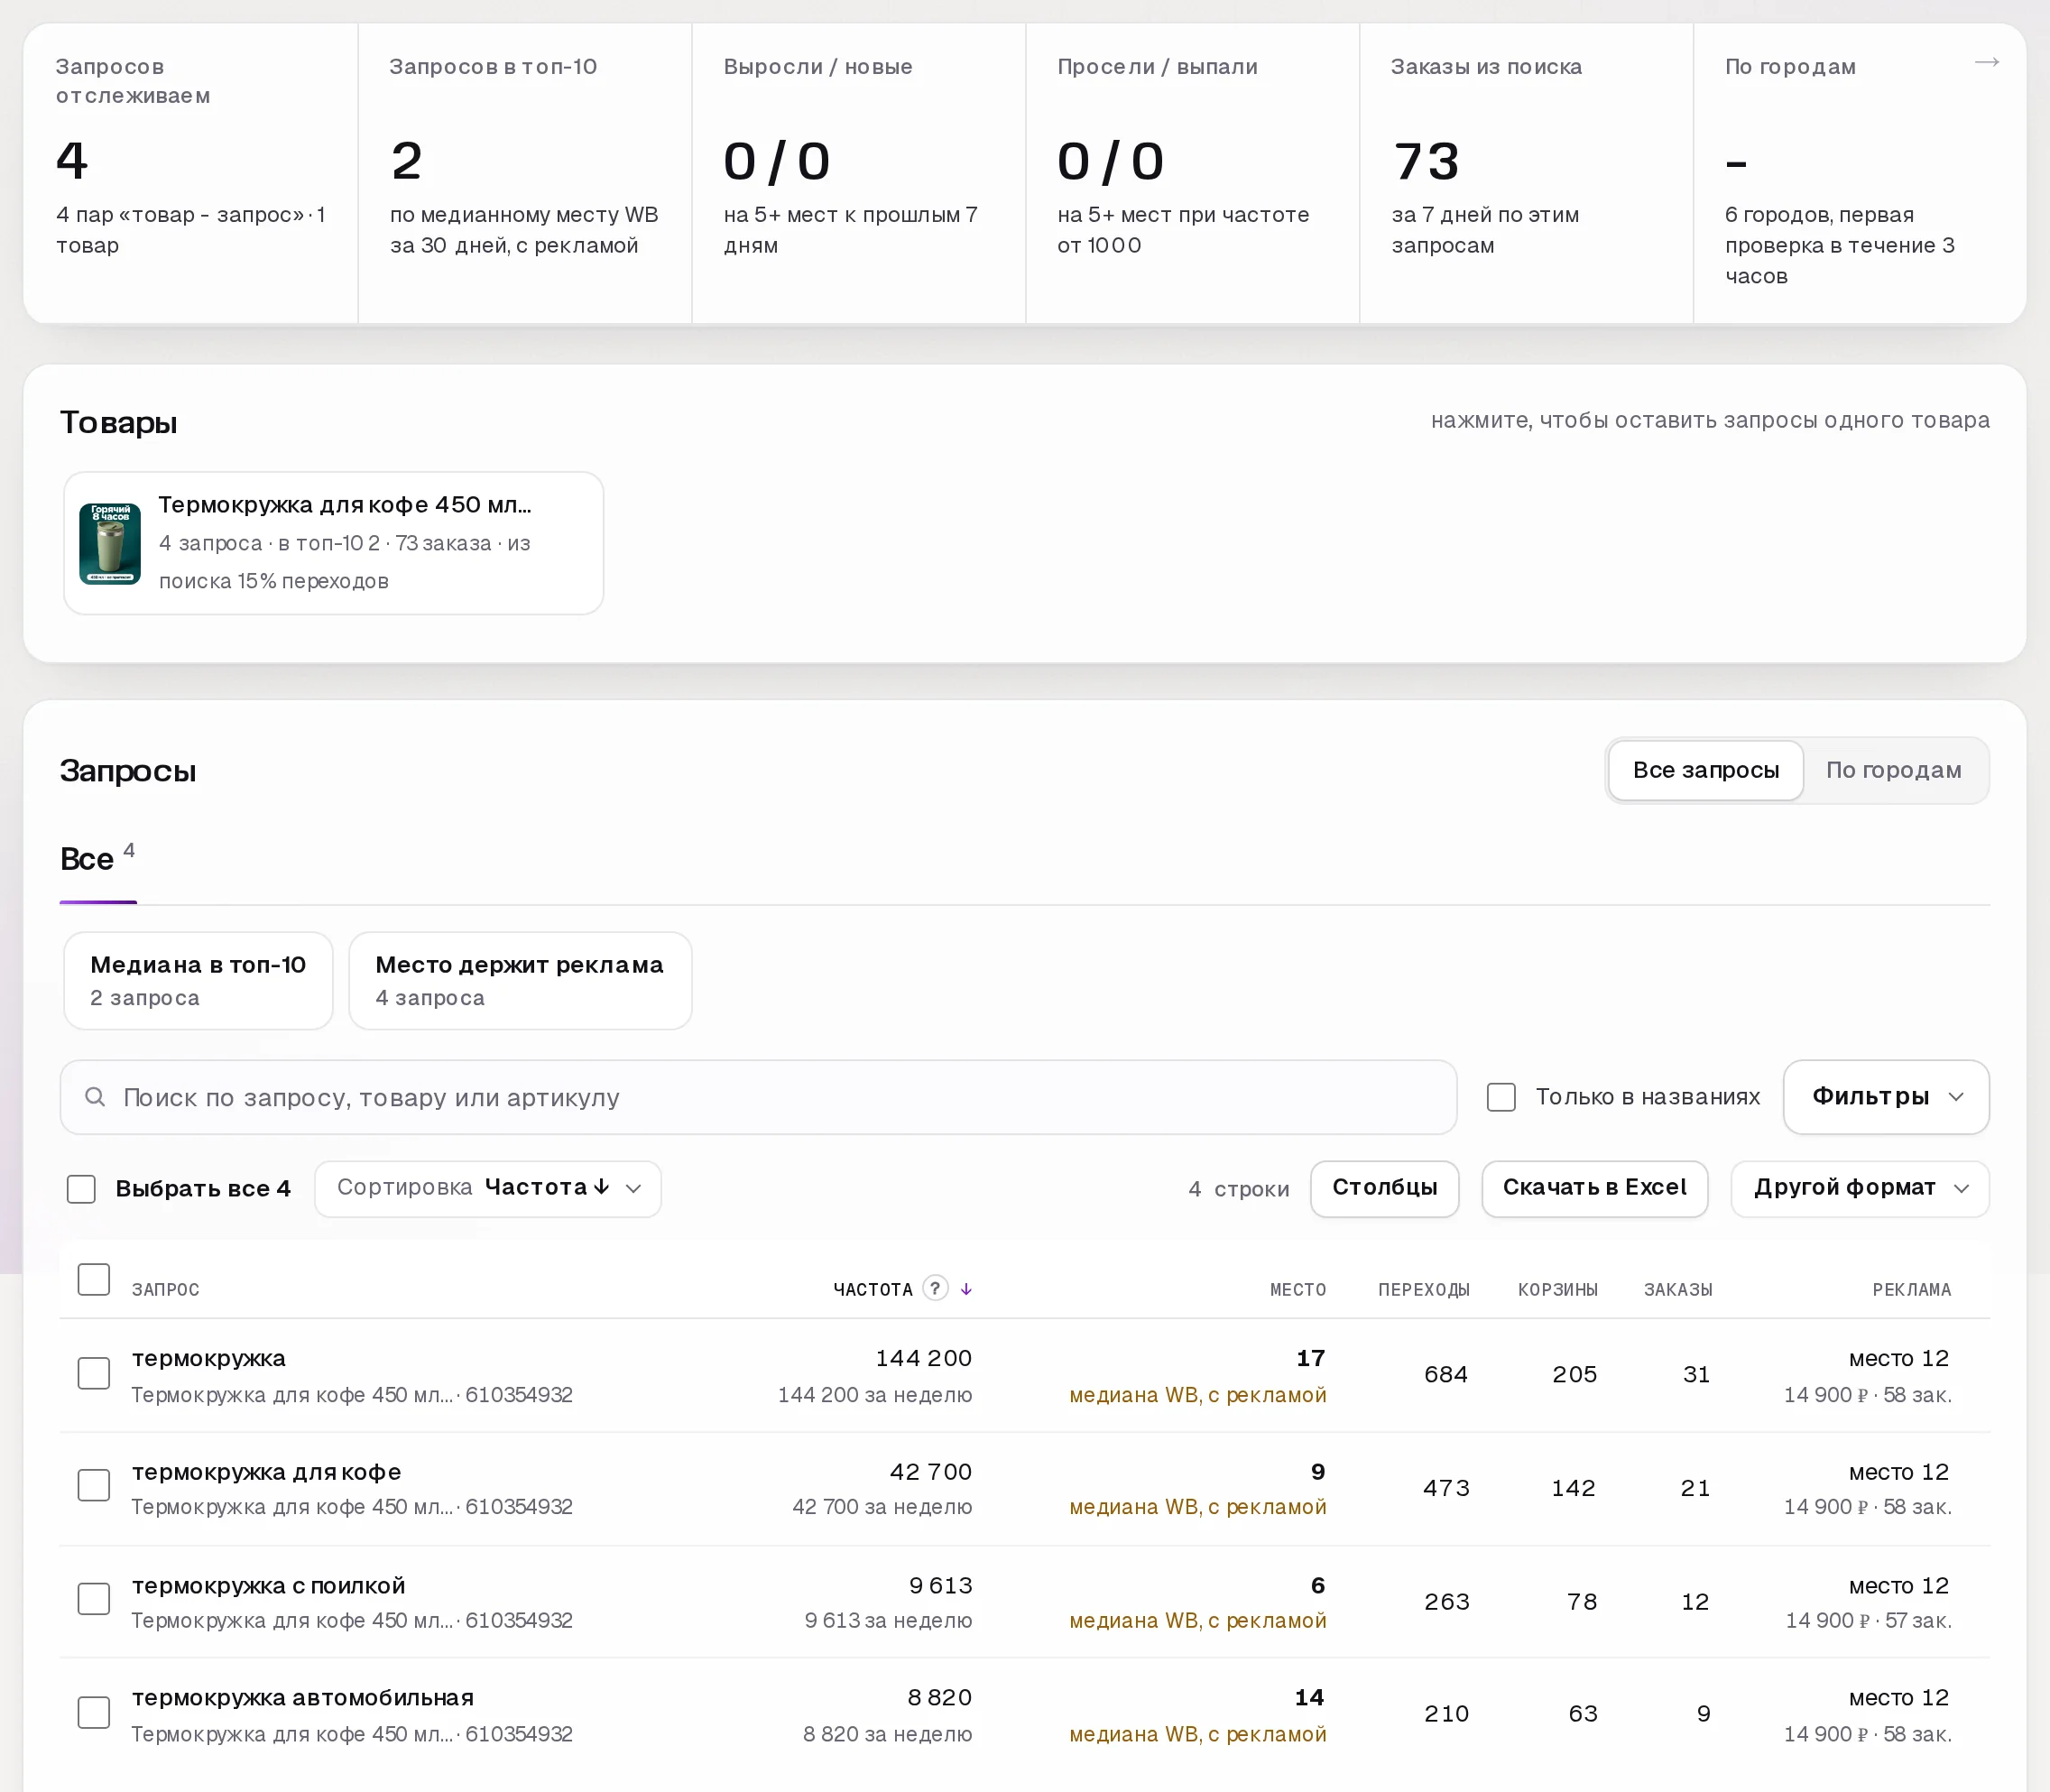Click the frequency help question mark icon
The width and height of the screenshot is (2050, 1792).
[x=935, y=1288]
